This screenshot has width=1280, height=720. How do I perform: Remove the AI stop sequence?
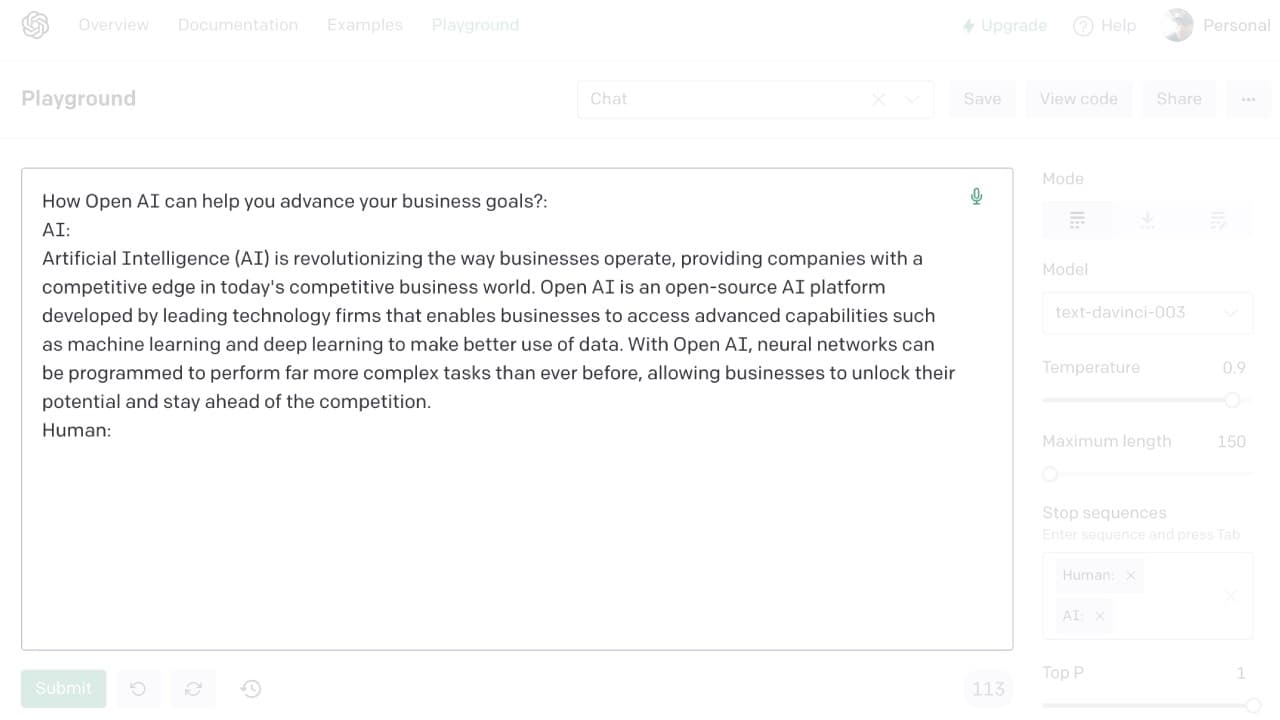click(1098, 616)
